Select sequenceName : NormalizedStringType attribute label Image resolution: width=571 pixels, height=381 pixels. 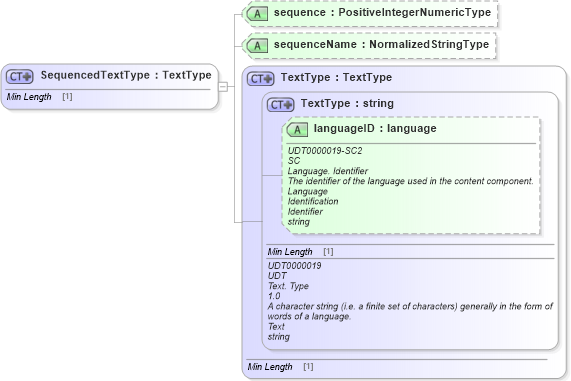point(381,44)
